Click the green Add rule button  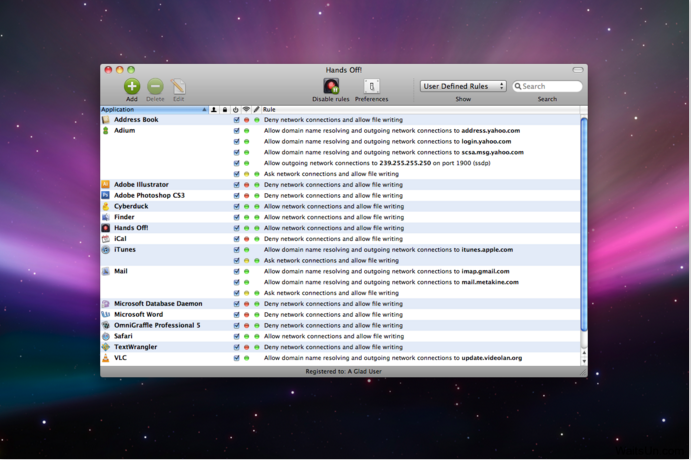(x=132, y=86)
